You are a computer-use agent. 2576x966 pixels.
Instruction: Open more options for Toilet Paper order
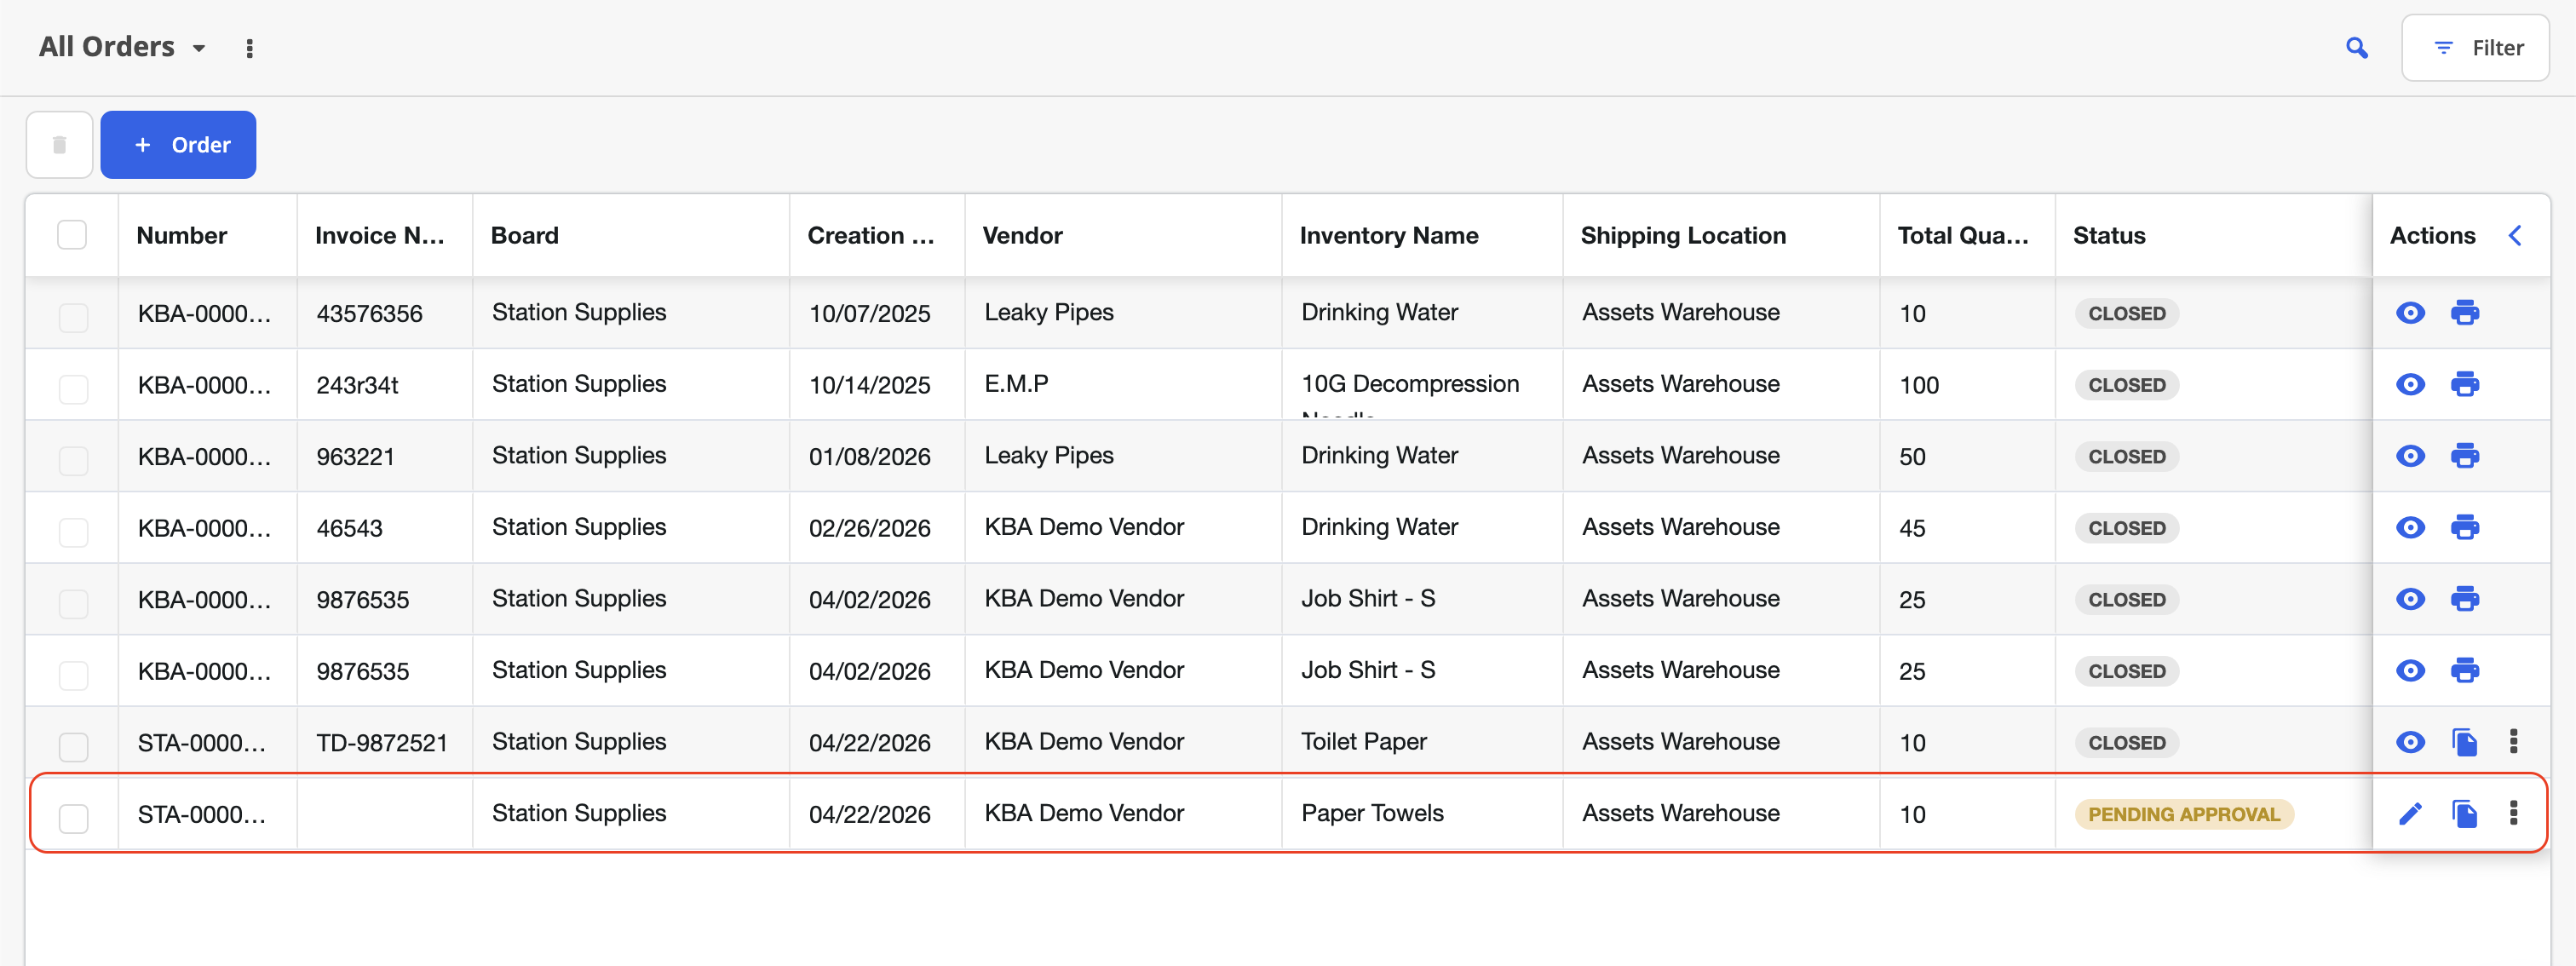pyautogui.click(x=2513, y=741)
